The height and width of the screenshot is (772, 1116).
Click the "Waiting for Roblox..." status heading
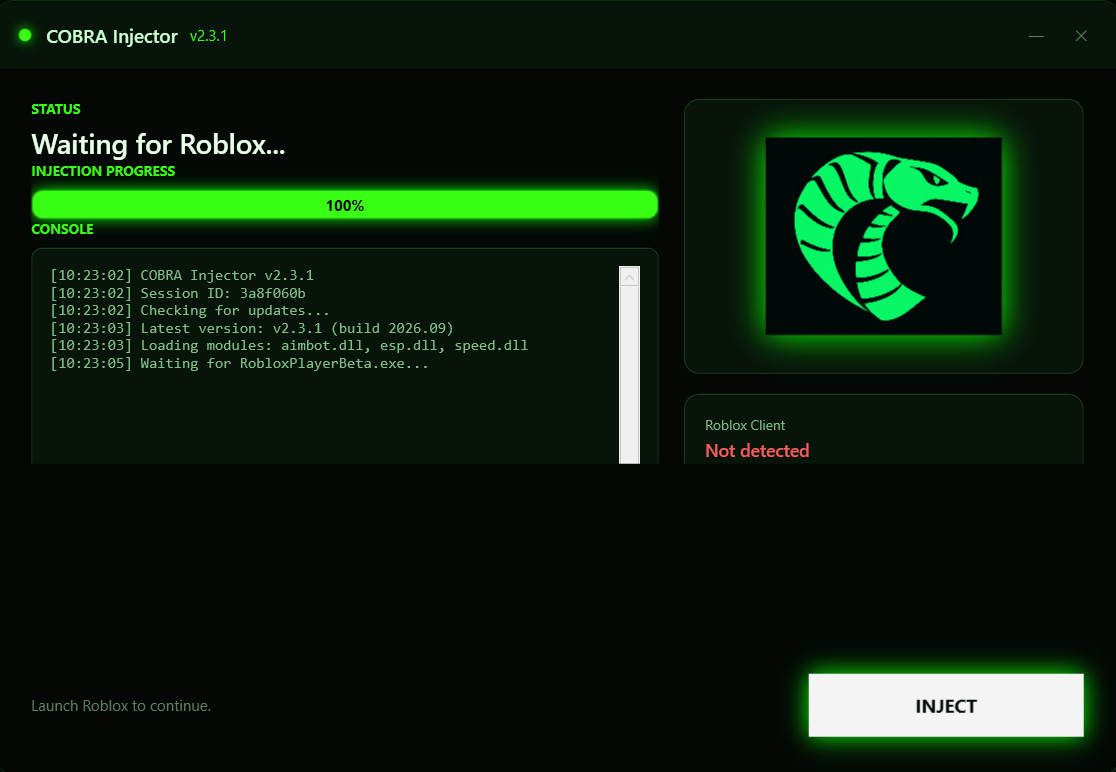(158, 144)
